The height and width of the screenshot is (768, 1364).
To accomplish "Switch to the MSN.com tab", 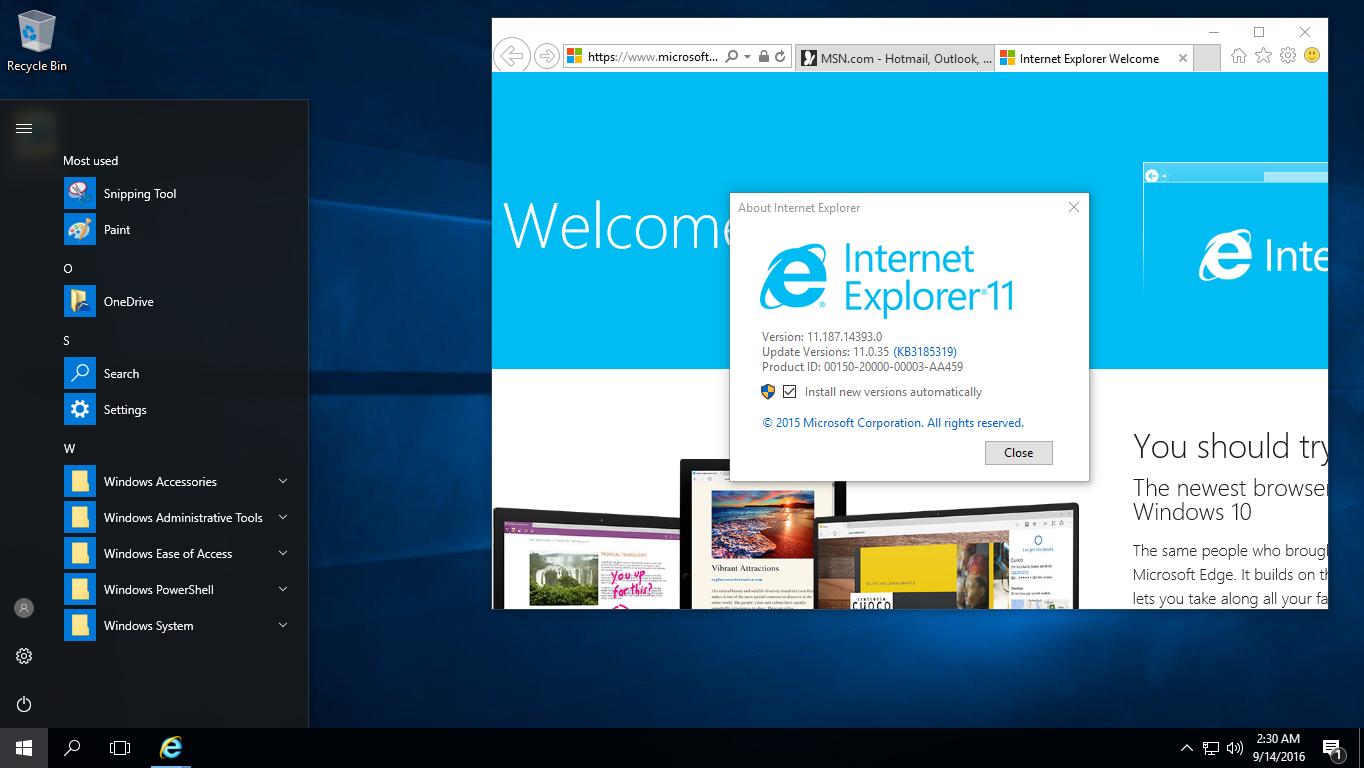I will pyautogui.click(x=896, y=58).
